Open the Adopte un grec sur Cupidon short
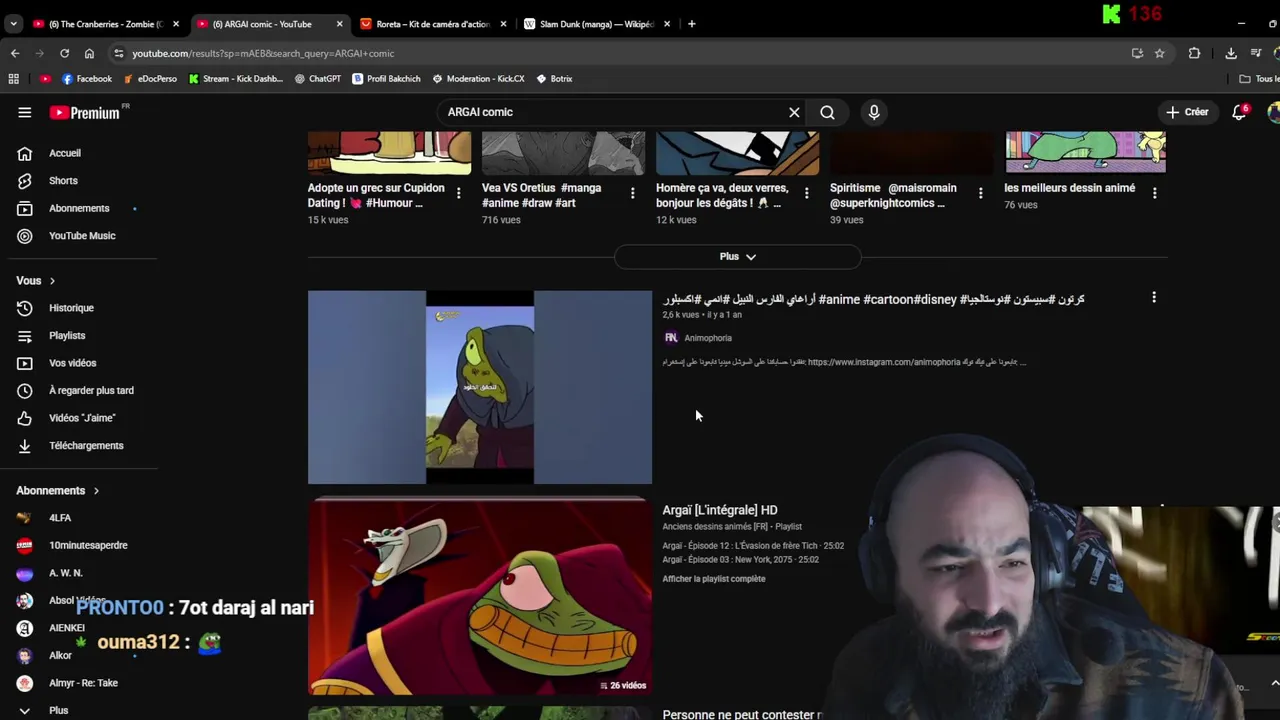 point(376,195)
